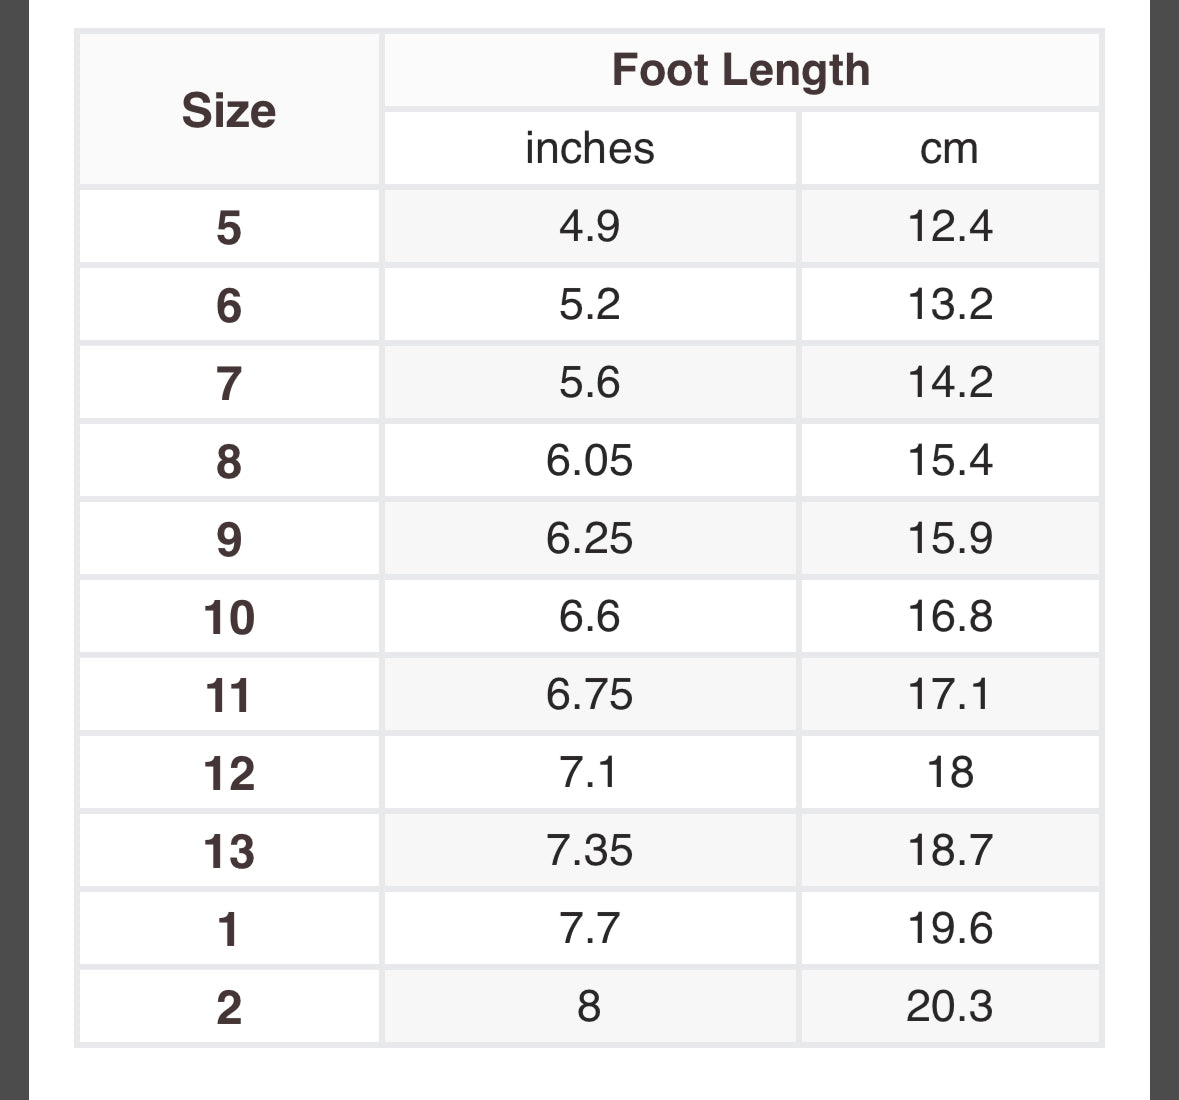
Task: Click the Size column header
Action: pos(229,110)
